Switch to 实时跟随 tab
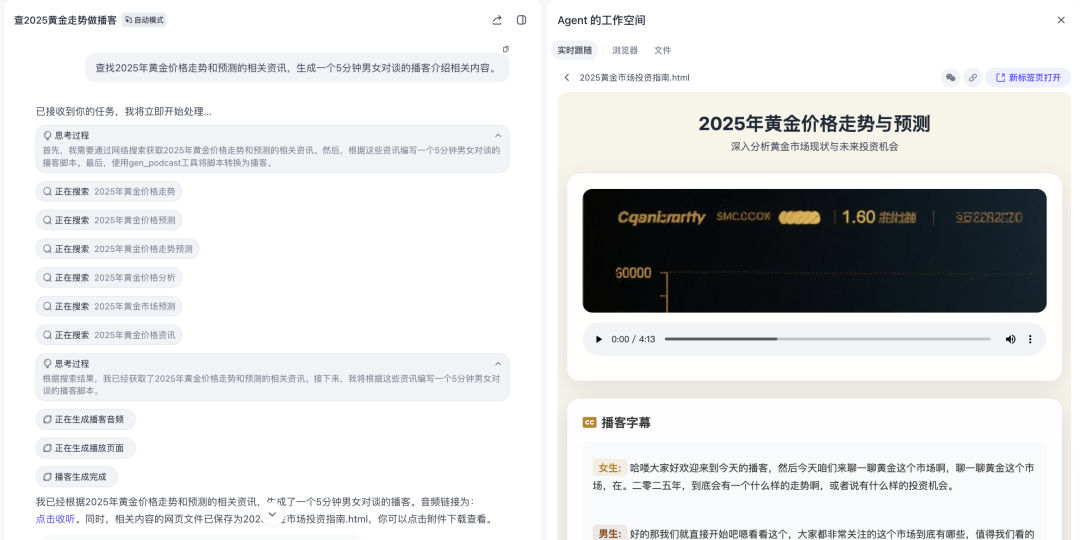 [574, 50]
